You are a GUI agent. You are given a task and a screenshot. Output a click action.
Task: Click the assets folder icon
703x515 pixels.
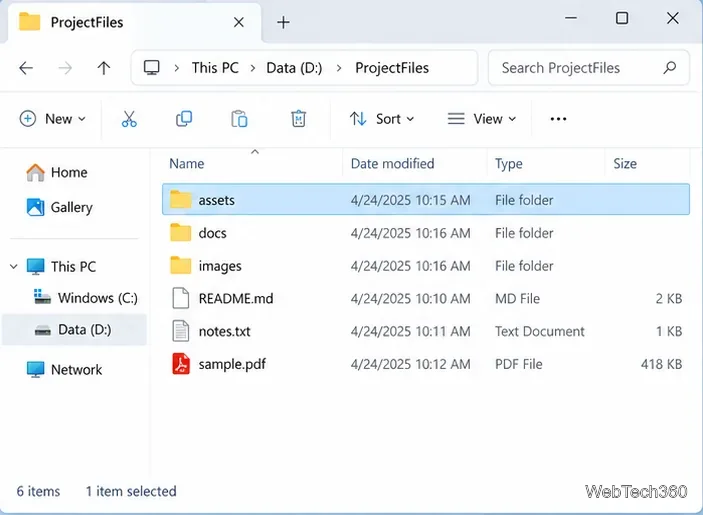coord(181,199)
